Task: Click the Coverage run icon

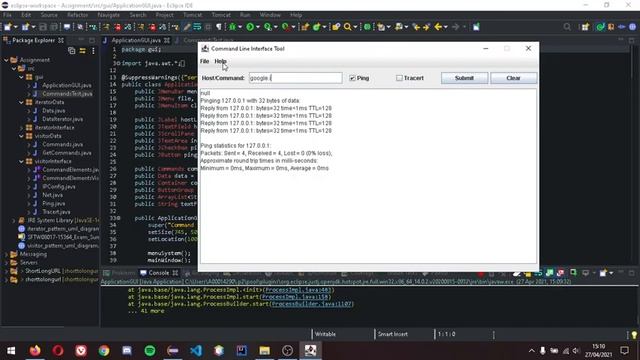Action: tap(268, 27)
